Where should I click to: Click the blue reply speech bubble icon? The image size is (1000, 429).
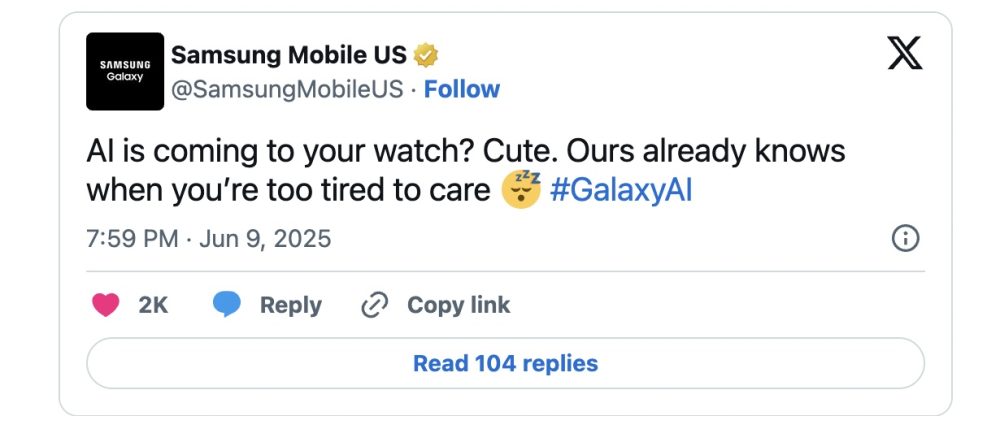tap(227, 305)
